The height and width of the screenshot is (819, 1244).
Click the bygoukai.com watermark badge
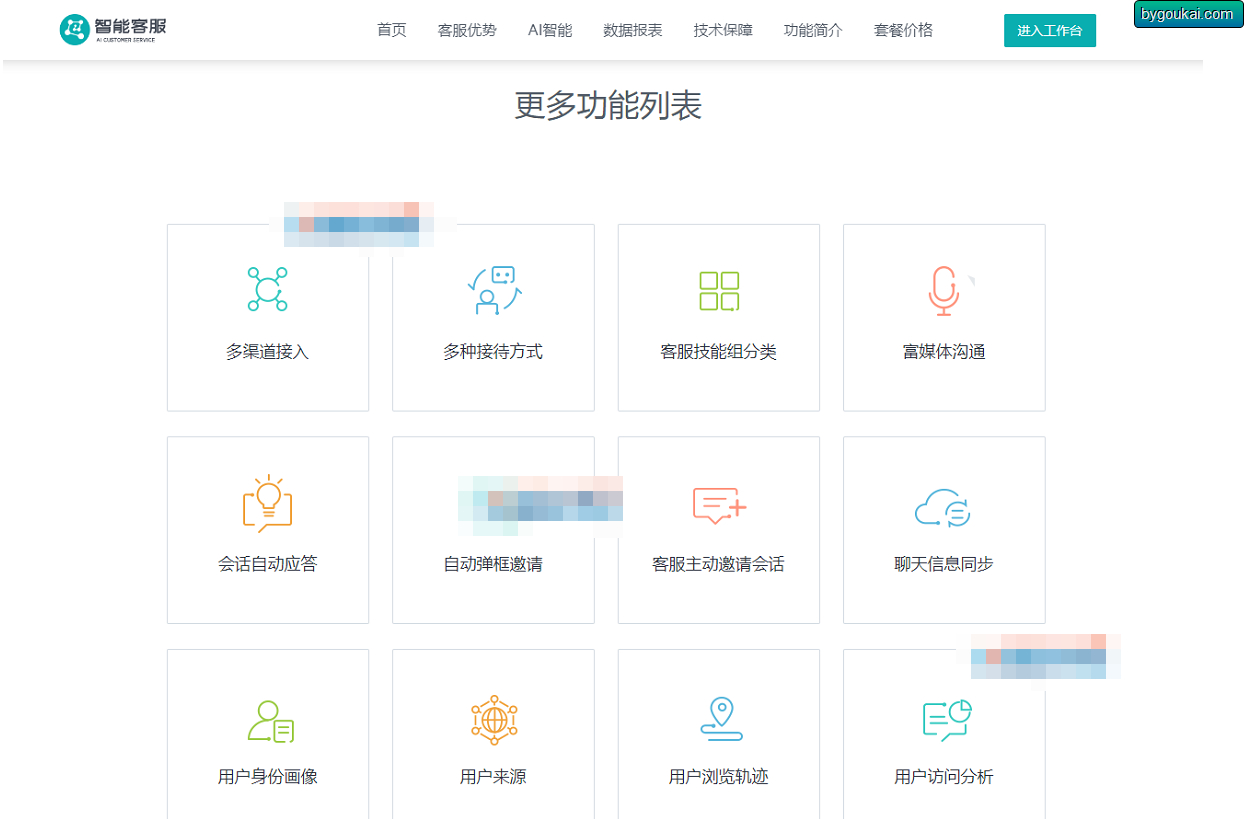pyautogui.click(x=1188, y=14)
